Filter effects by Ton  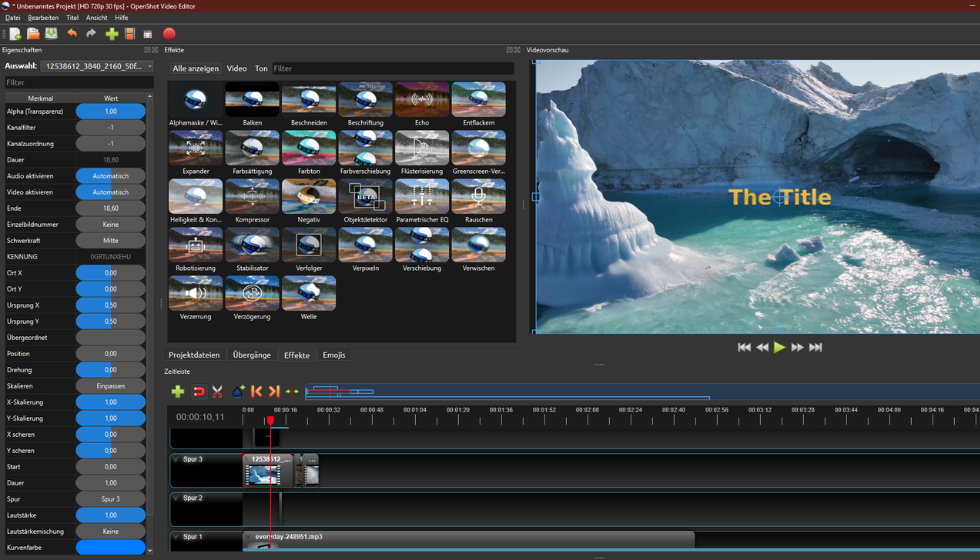pos(261,69)
